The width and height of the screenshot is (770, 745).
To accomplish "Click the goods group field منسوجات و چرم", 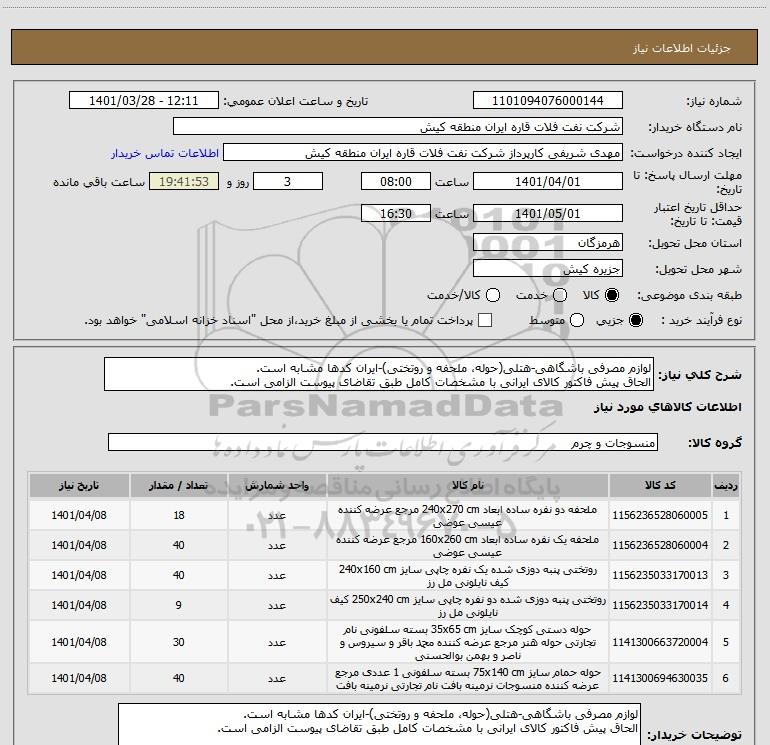I will 383,442.
